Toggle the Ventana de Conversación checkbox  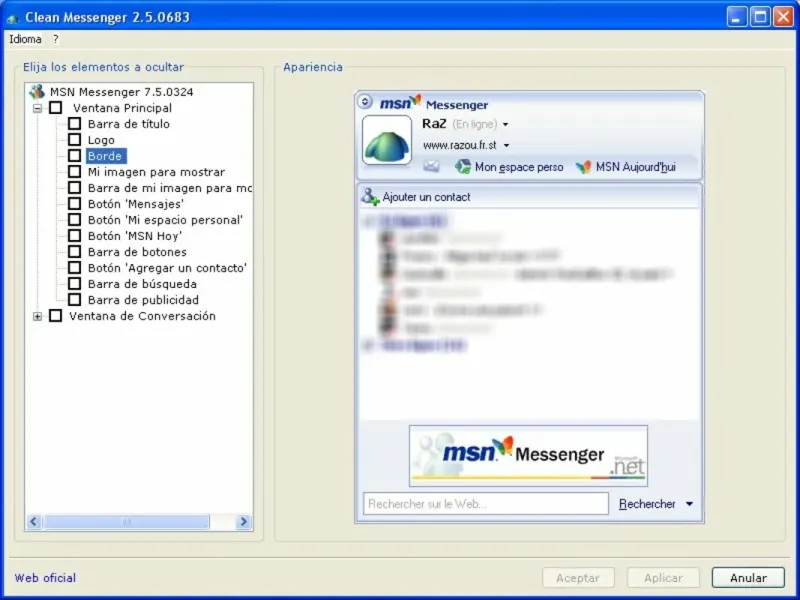[x=56, y=316]
